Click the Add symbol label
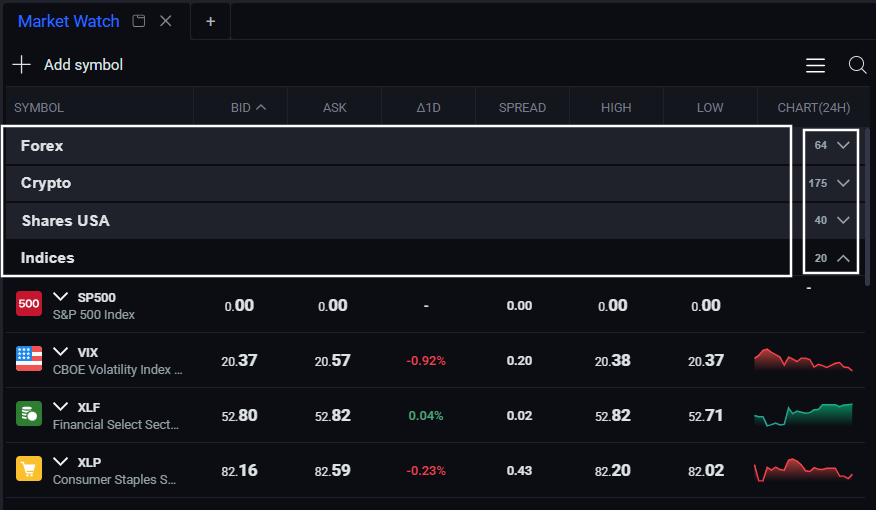This screenshot has height=510, width=876. [83, 65]
